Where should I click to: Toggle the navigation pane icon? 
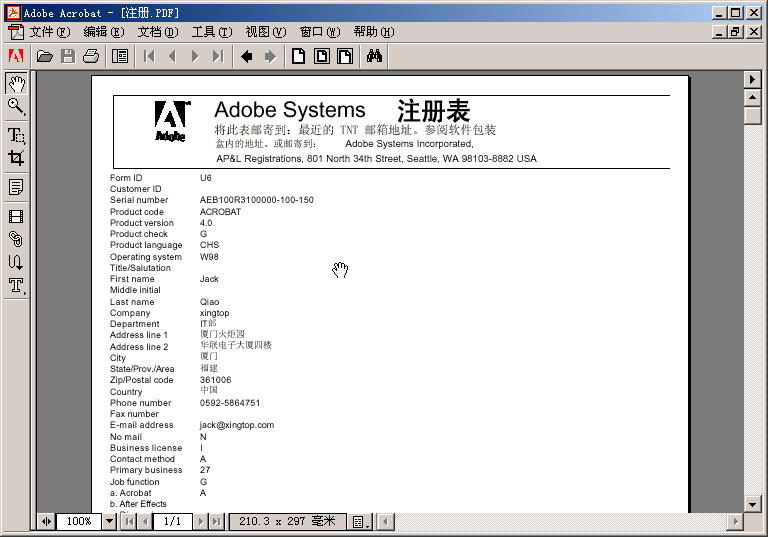120,56
